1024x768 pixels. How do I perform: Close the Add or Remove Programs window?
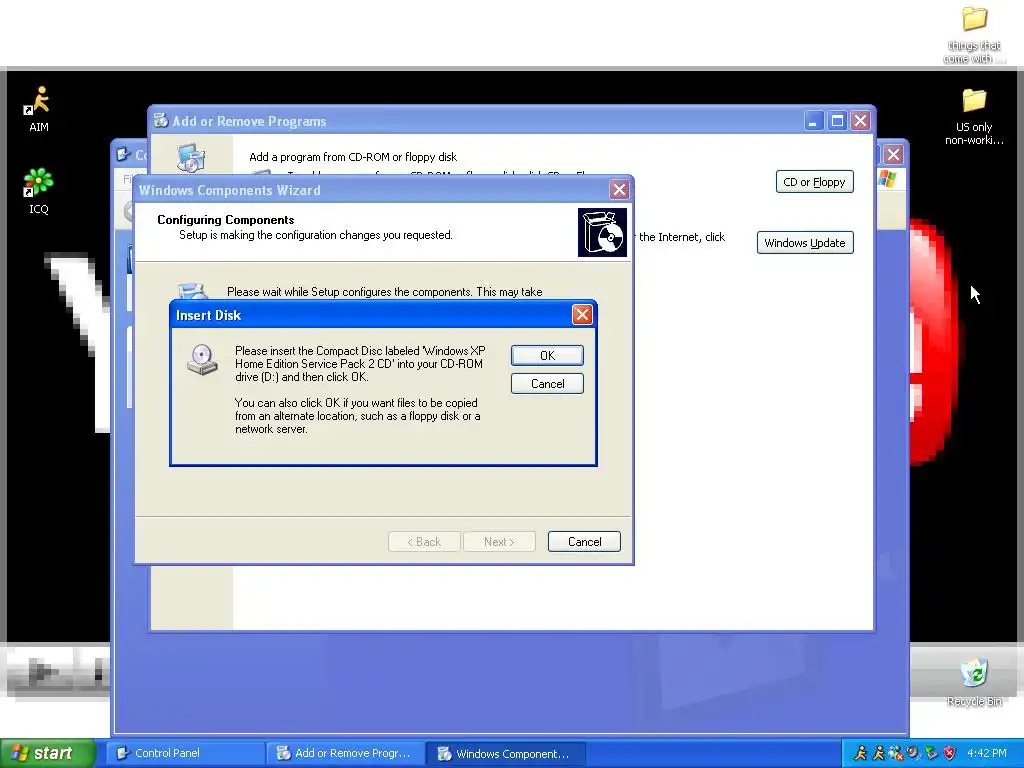861,121
